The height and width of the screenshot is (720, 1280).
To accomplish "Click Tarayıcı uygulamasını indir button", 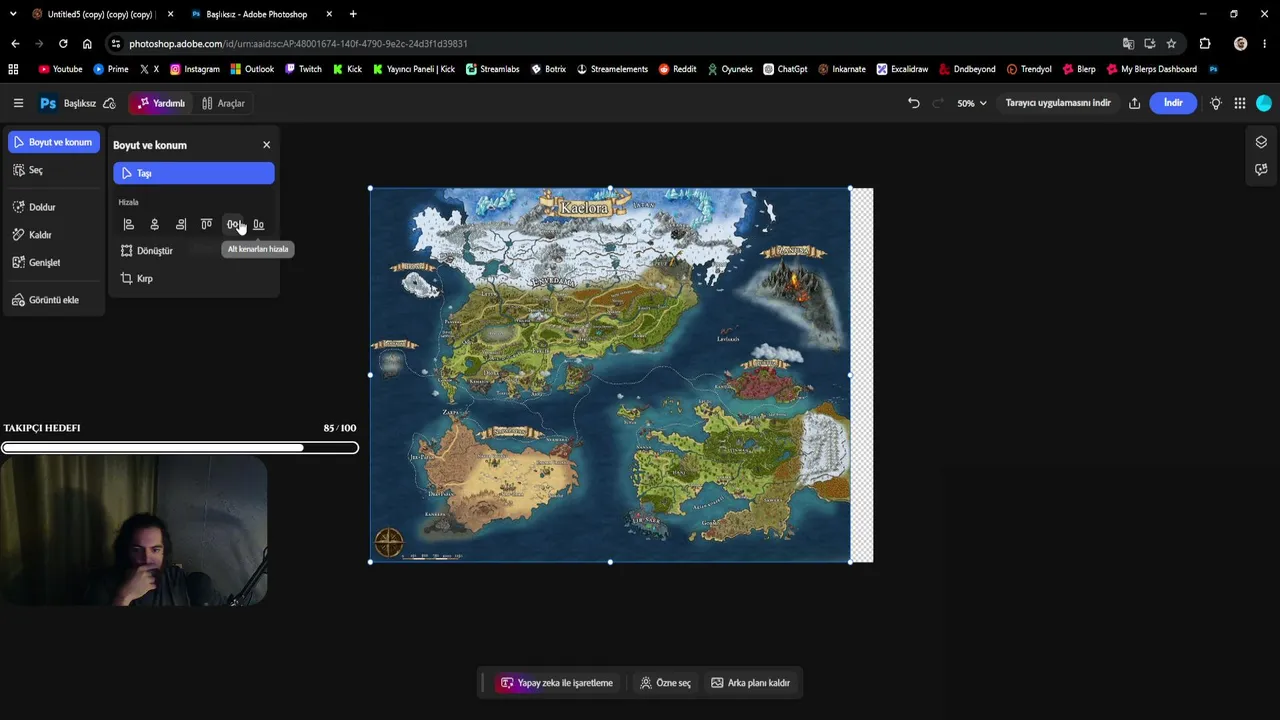I will [x=1058, y=103].
